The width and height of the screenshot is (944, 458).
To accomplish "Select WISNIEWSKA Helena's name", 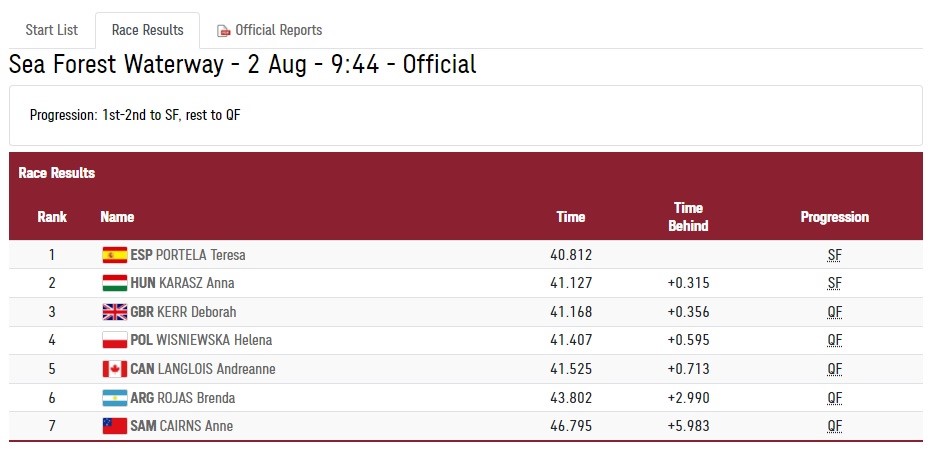I will [214, 341].
